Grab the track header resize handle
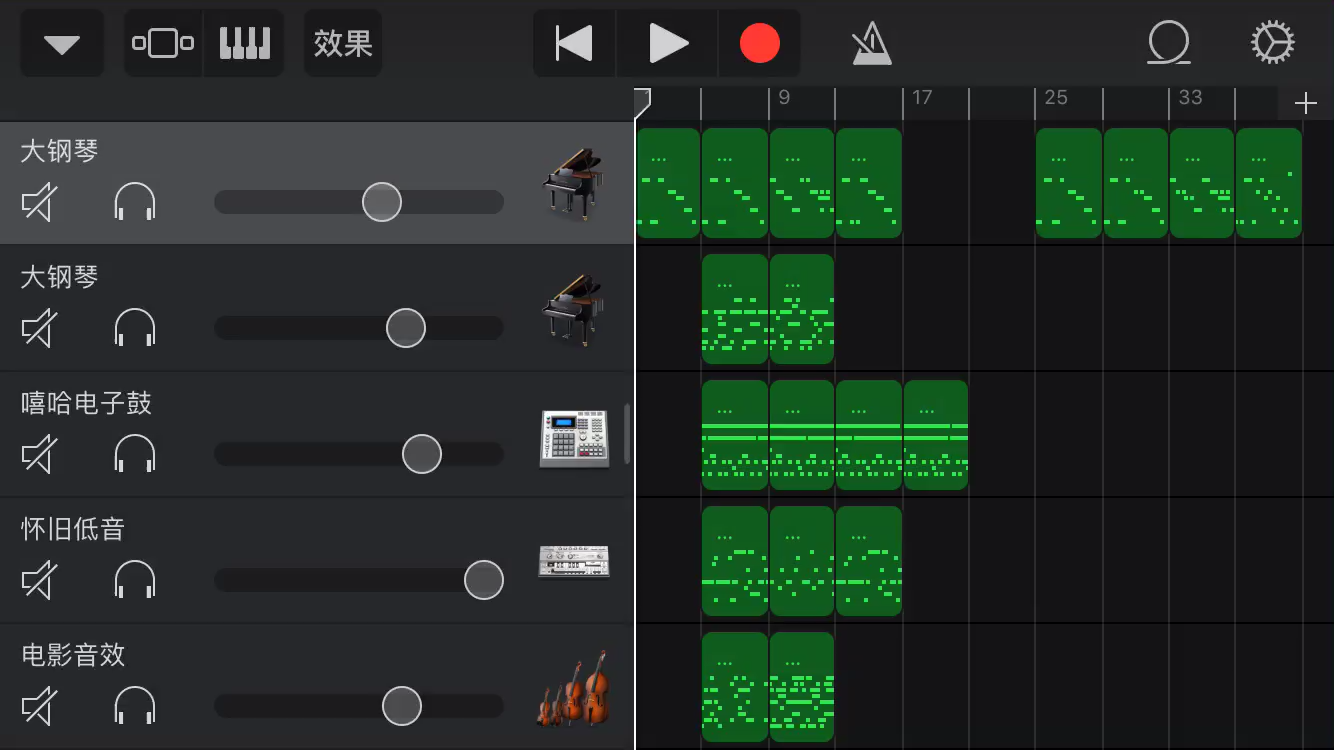Screen dimensions: 1334x750 [x=627, y=434]
